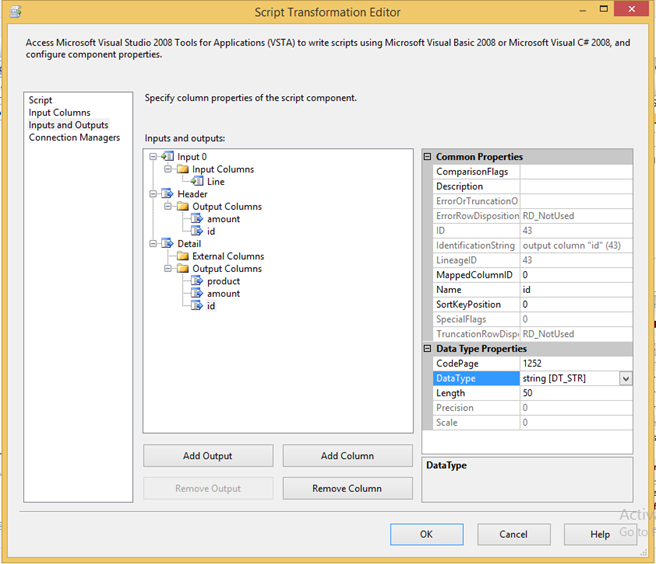Close the Script Transformation Editor window
This screenshot has height=564, width=656.
[631, 9]
